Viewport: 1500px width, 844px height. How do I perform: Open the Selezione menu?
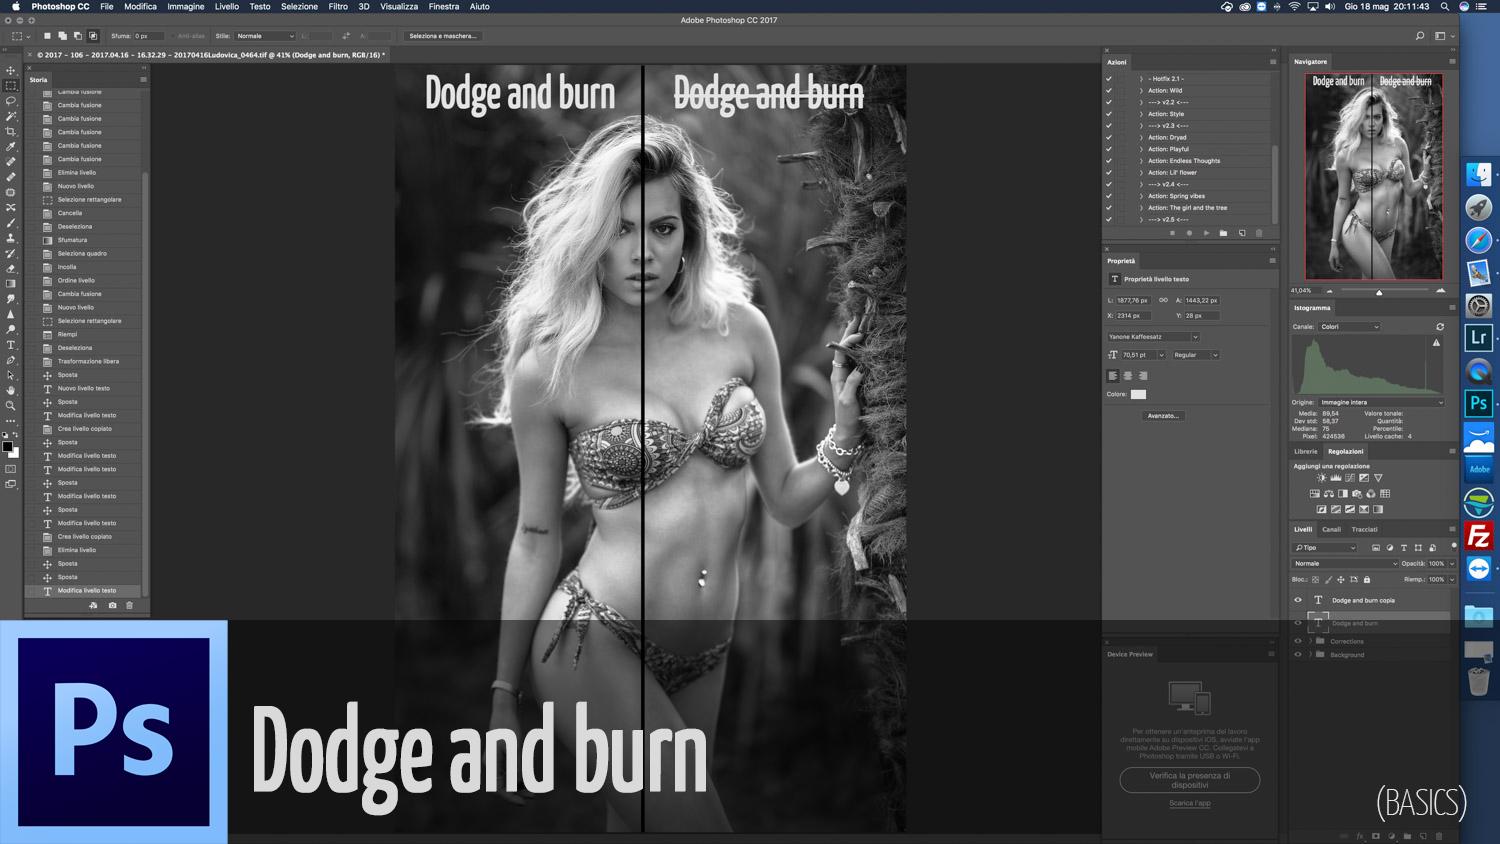[x=299, y=6]
